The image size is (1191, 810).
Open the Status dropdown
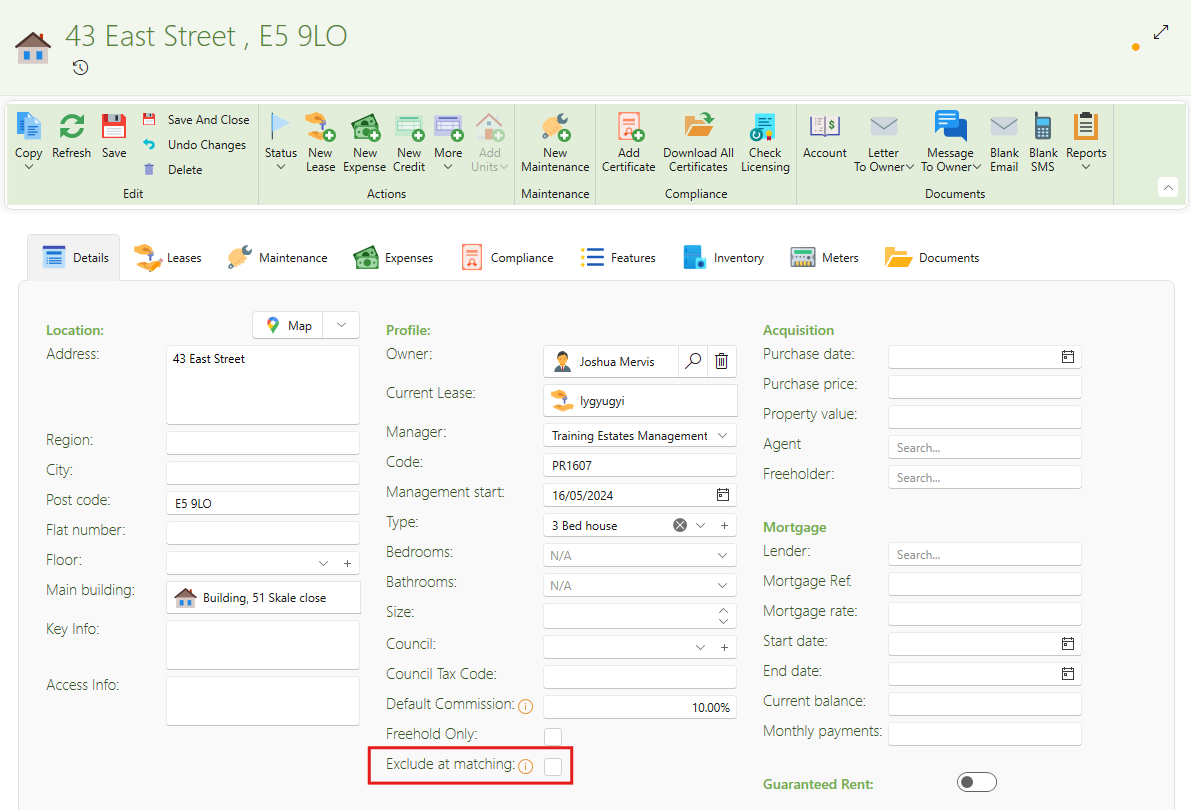pyautogui.click(x=280, y=167)
